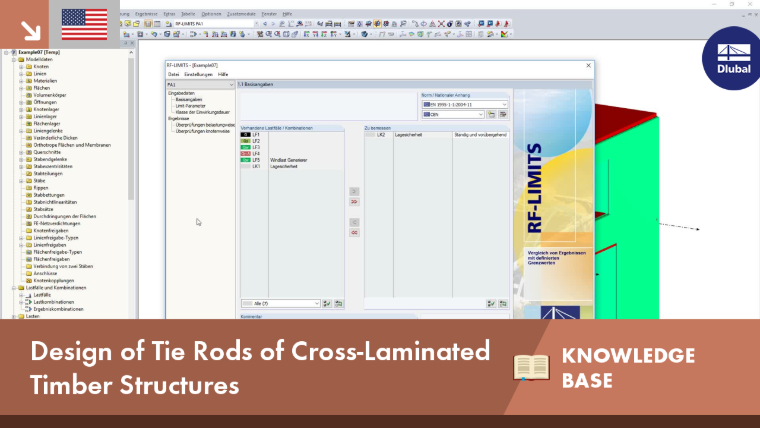Viewport: 760px width, 428px height.
Task: Click the remove-all double left arrow button
Action: pos(354,233)
